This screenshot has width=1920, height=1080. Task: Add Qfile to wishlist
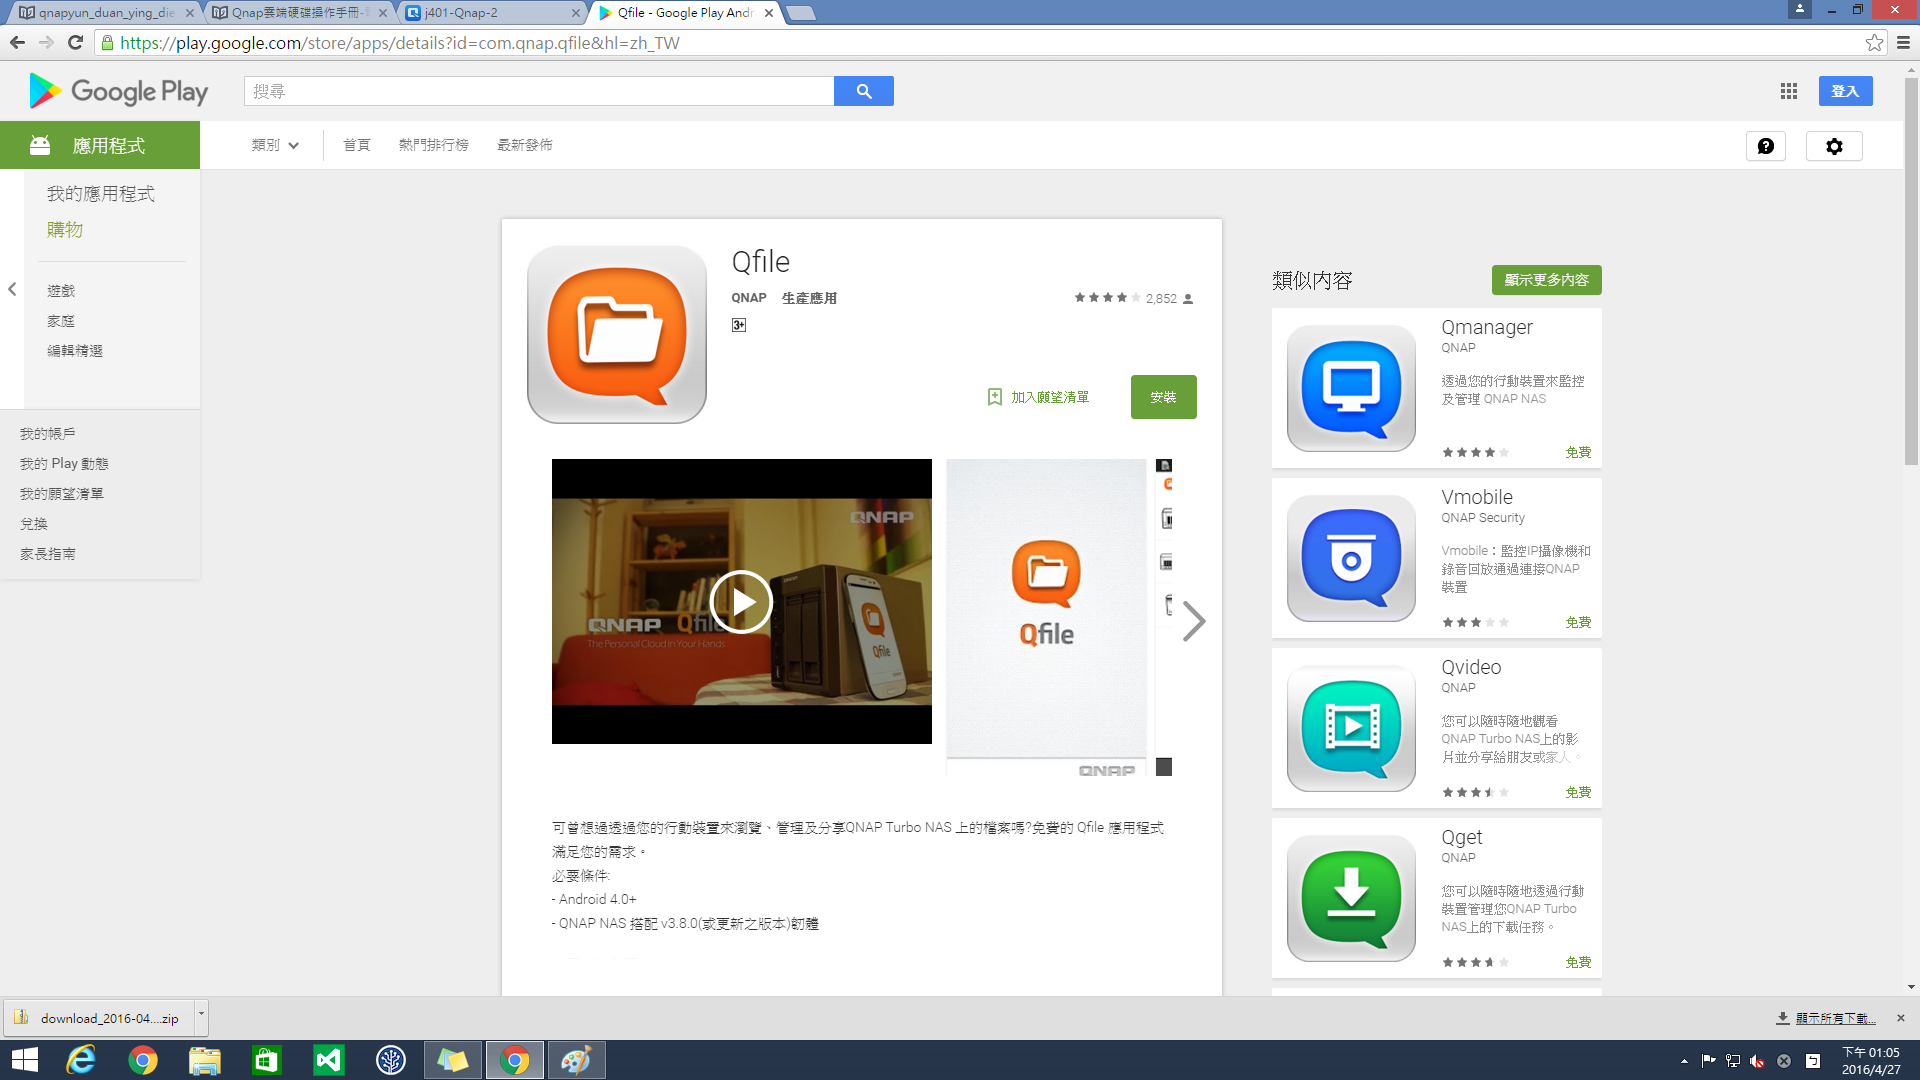[x=1038, y=397]
